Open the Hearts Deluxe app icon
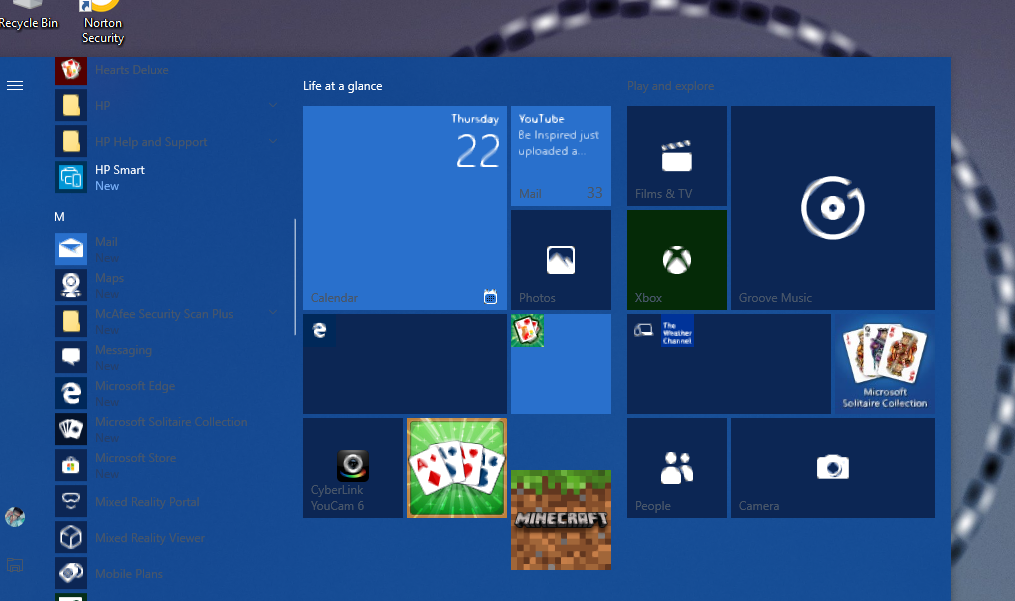The image size is (1015, 601). 71,70
